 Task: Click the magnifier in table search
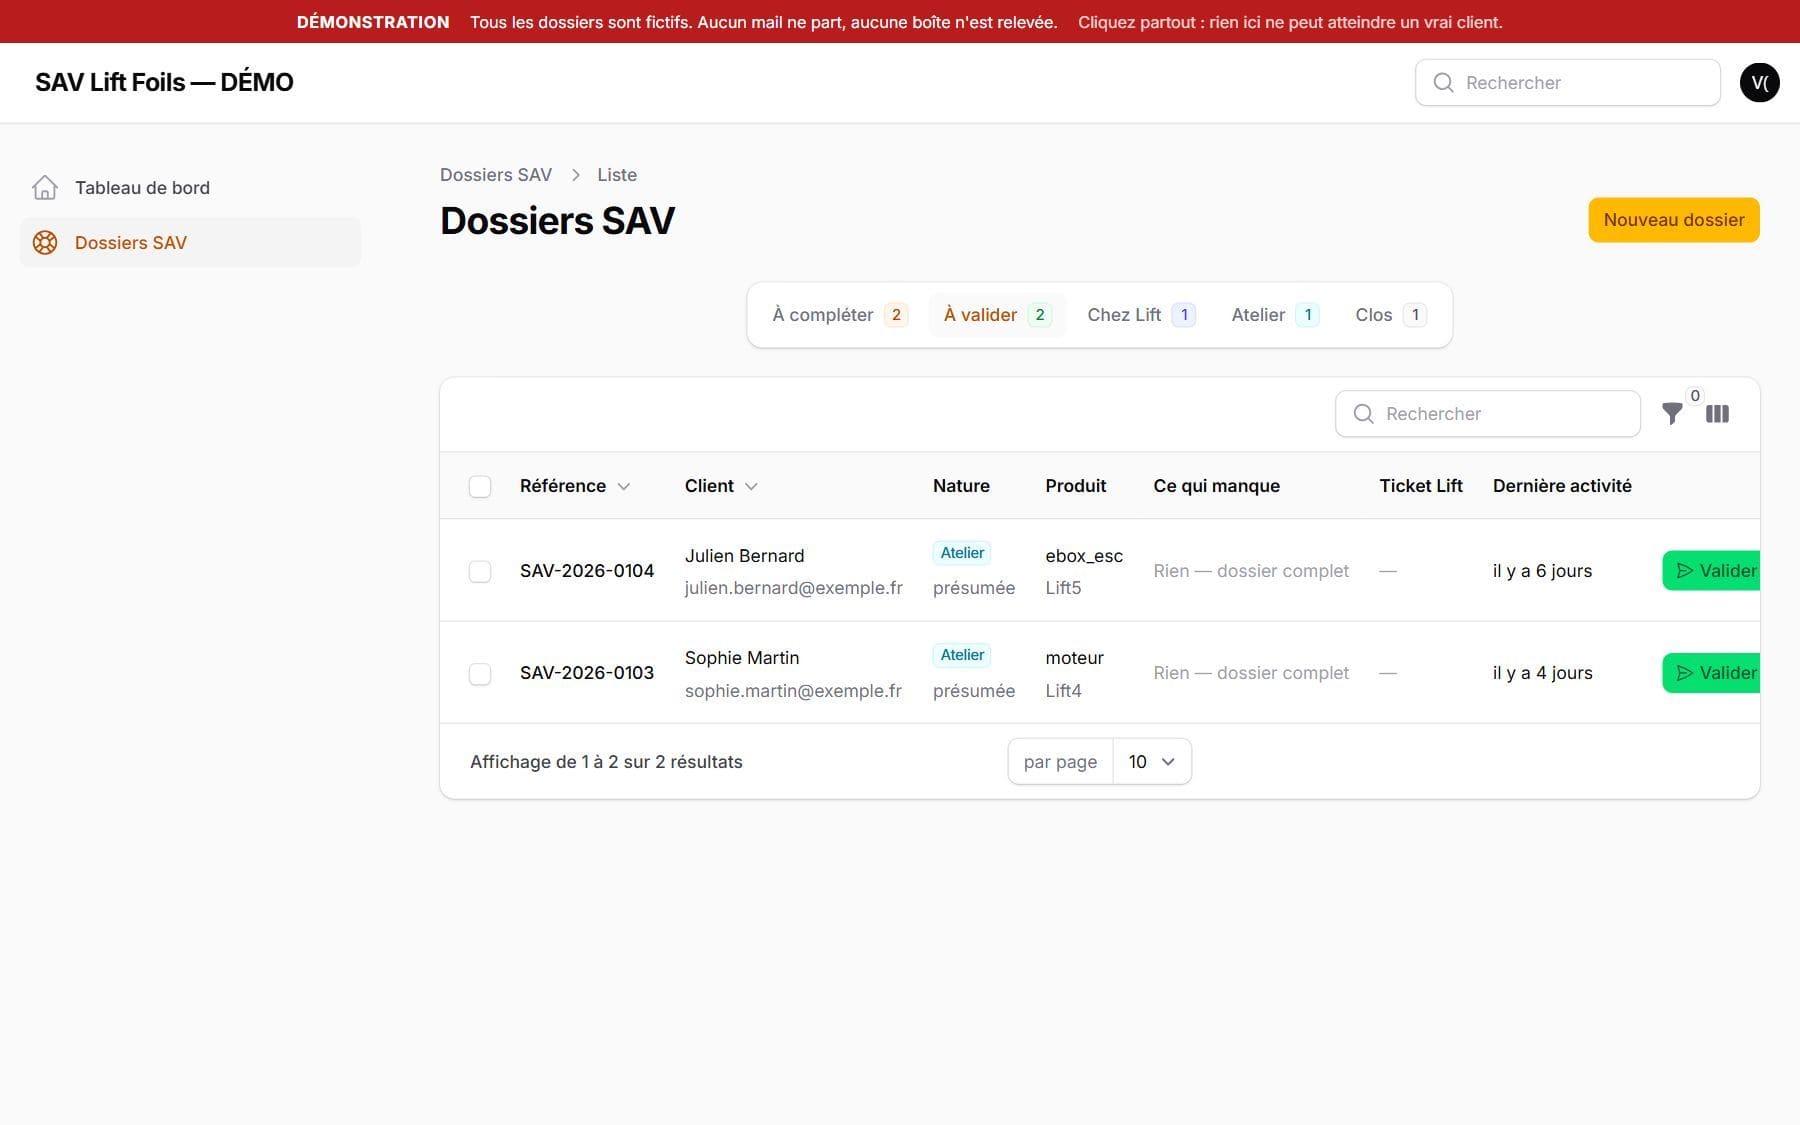click(x=1363, y=414)
